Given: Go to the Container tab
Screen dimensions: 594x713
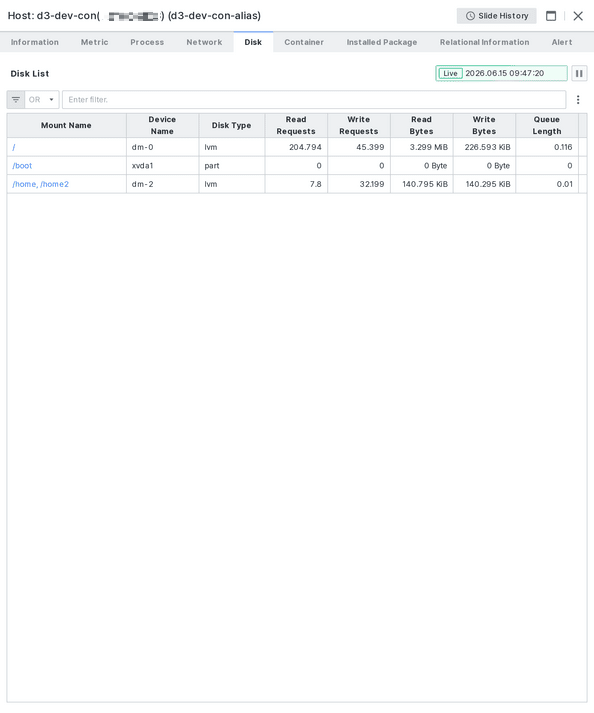Looking at the screenshot, I should click(304, 42).
